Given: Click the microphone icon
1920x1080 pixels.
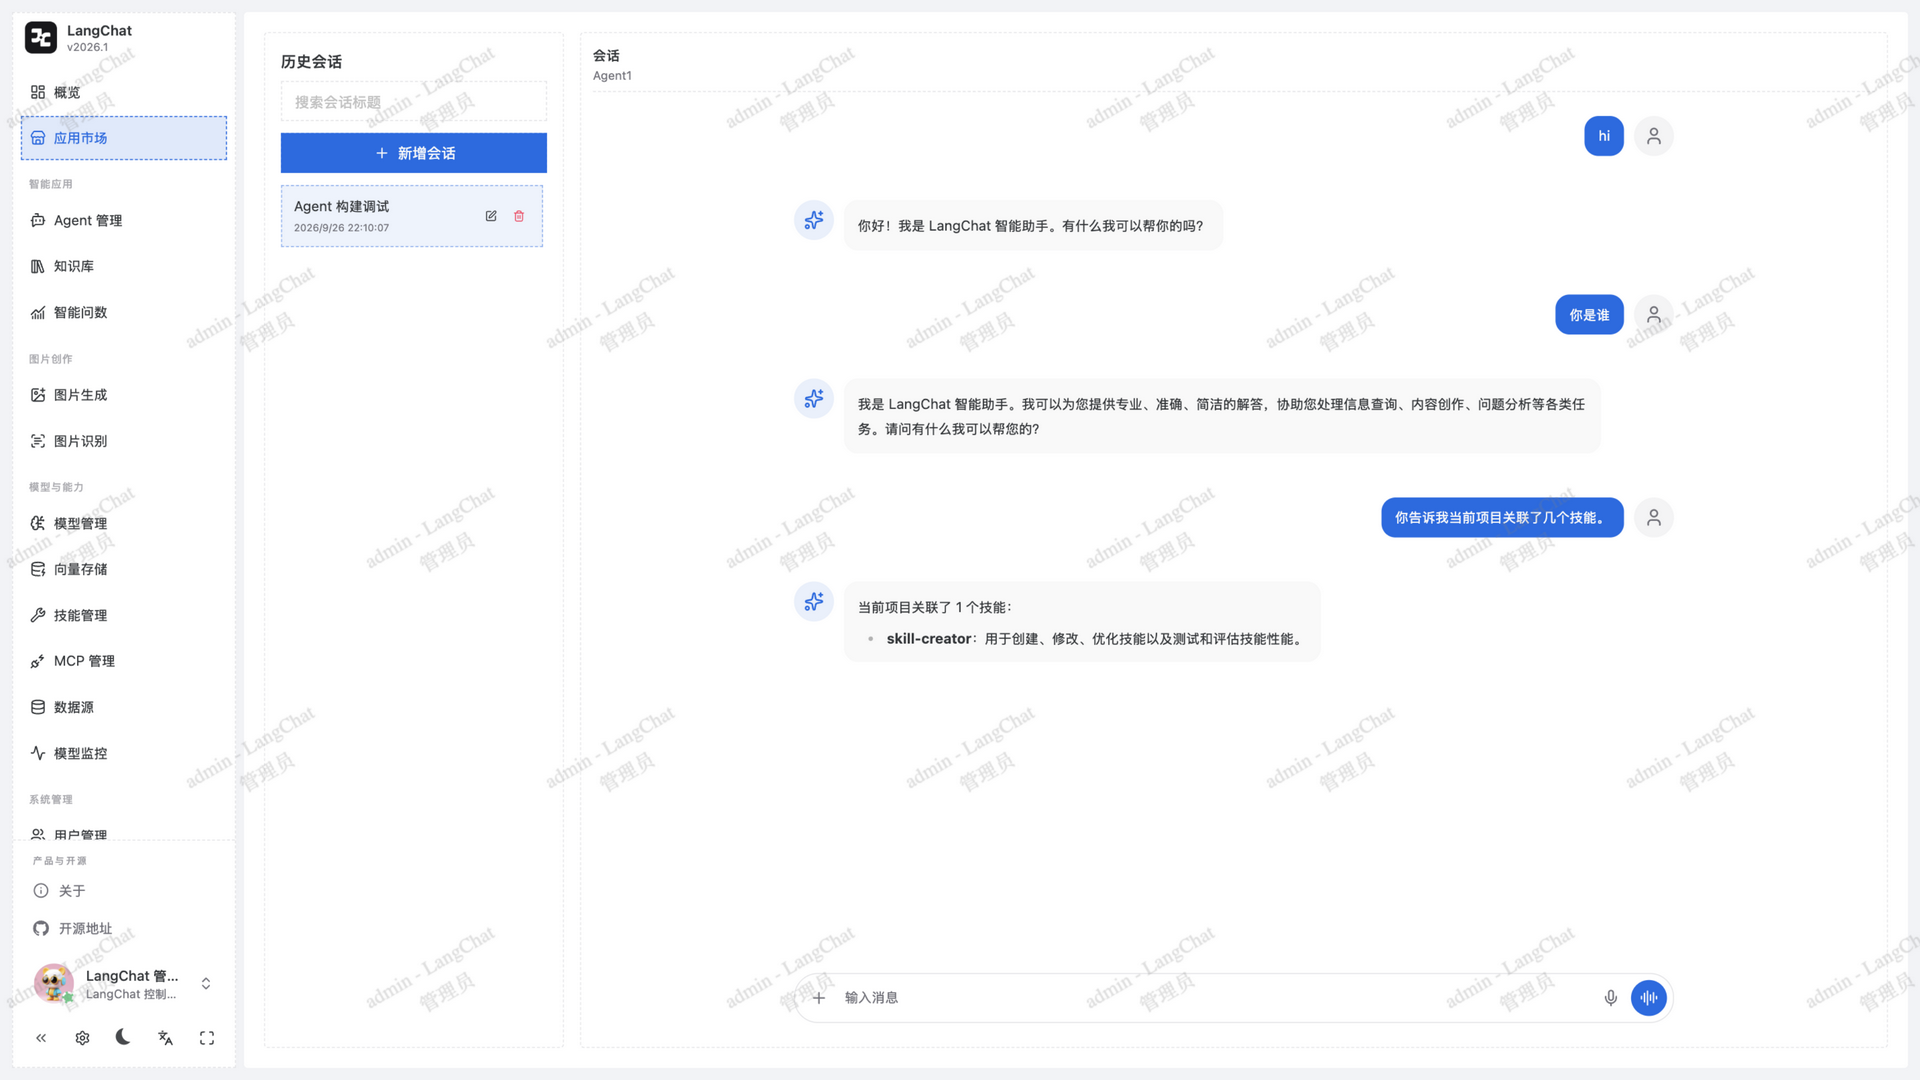Looking at the screenshot, I should point(1611,998).
